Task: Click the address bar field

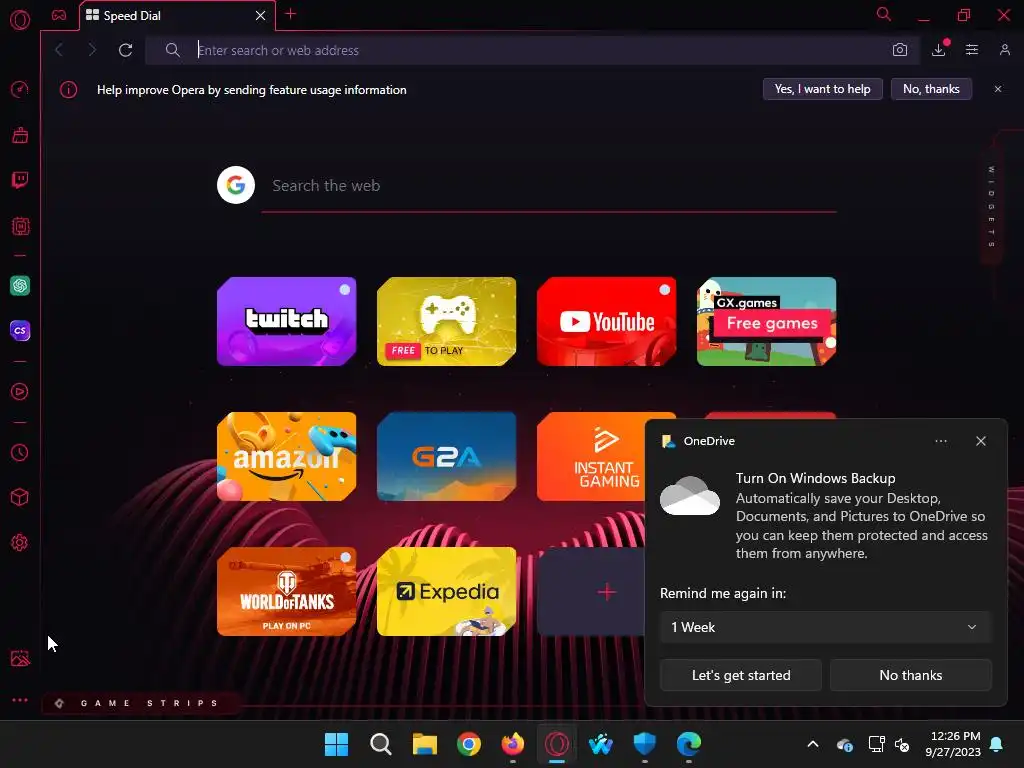Action: [x=532, y=50]
